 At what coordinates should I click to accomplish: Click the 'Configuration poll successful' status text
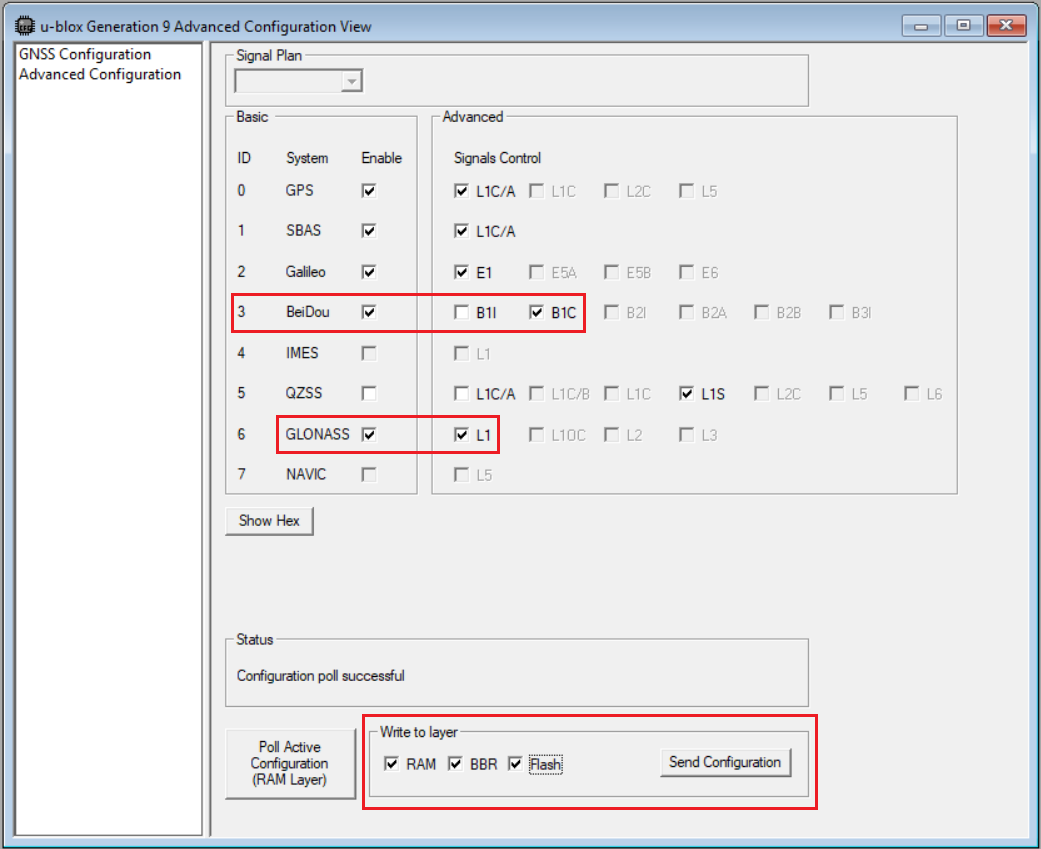coord(321,676)
